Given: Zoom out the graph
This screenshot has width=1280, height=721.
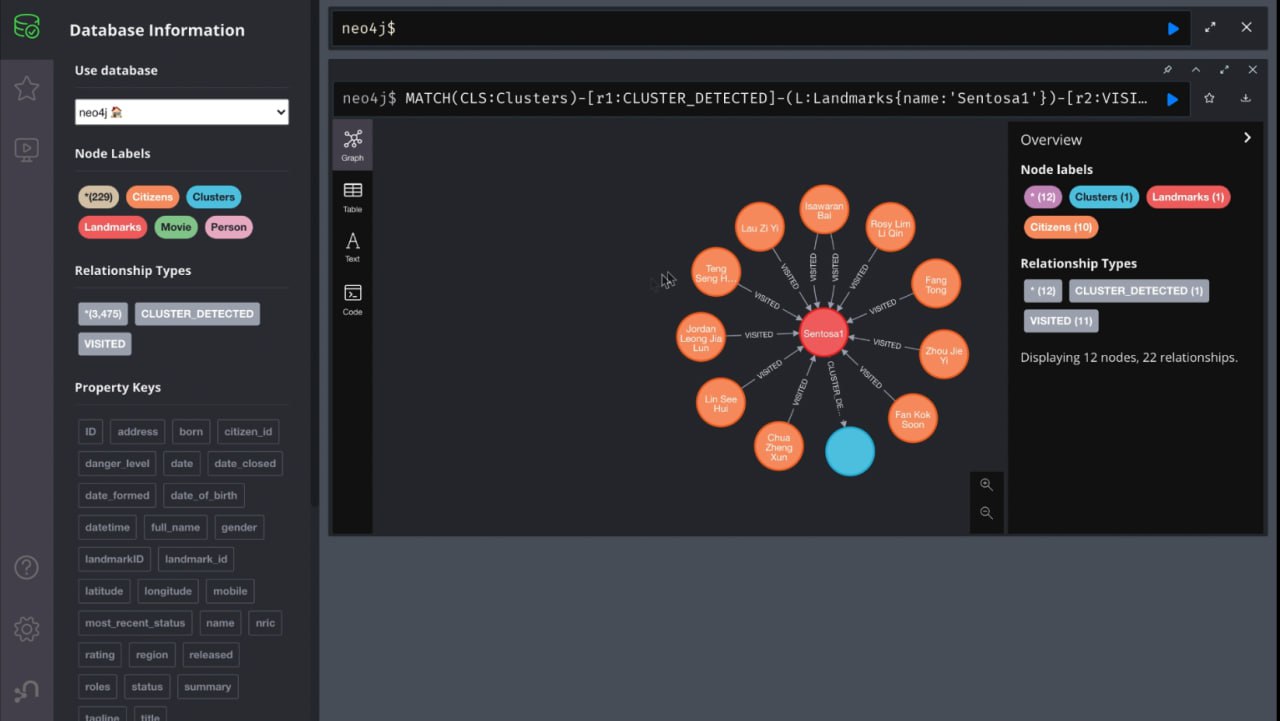Looking at the screenshot, I should click(986, 513).
